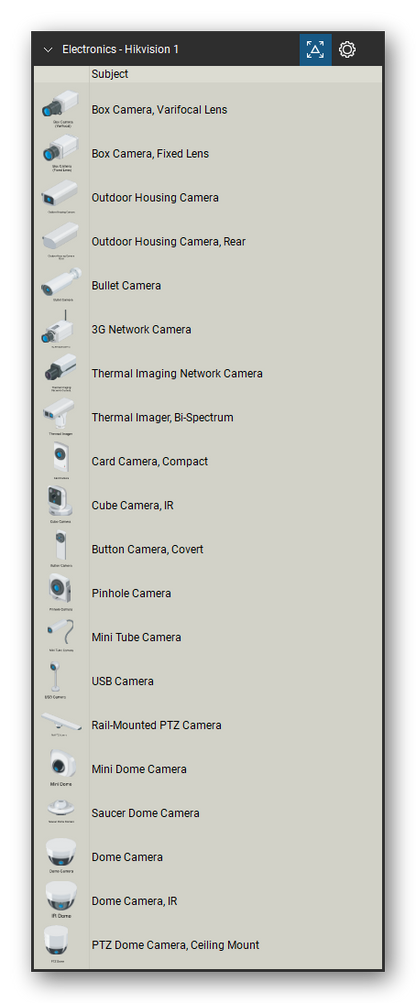This screenshot has height=1003, width=416.
Task: Select the Thermal Imager Bi-Spectrum thumbnail
Action: click(x=61, y=417)
